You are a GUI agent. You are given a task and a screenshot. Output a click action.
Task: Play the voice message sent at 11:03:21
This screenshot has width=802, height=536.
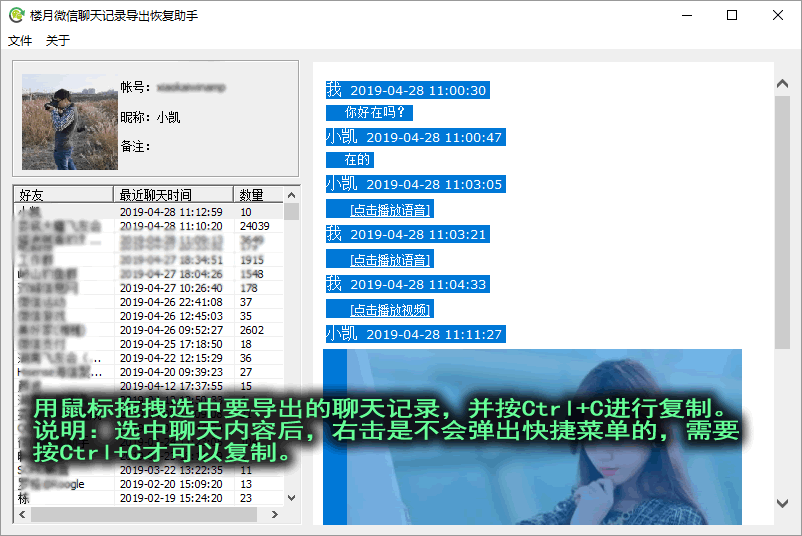(x=390, y=260)
